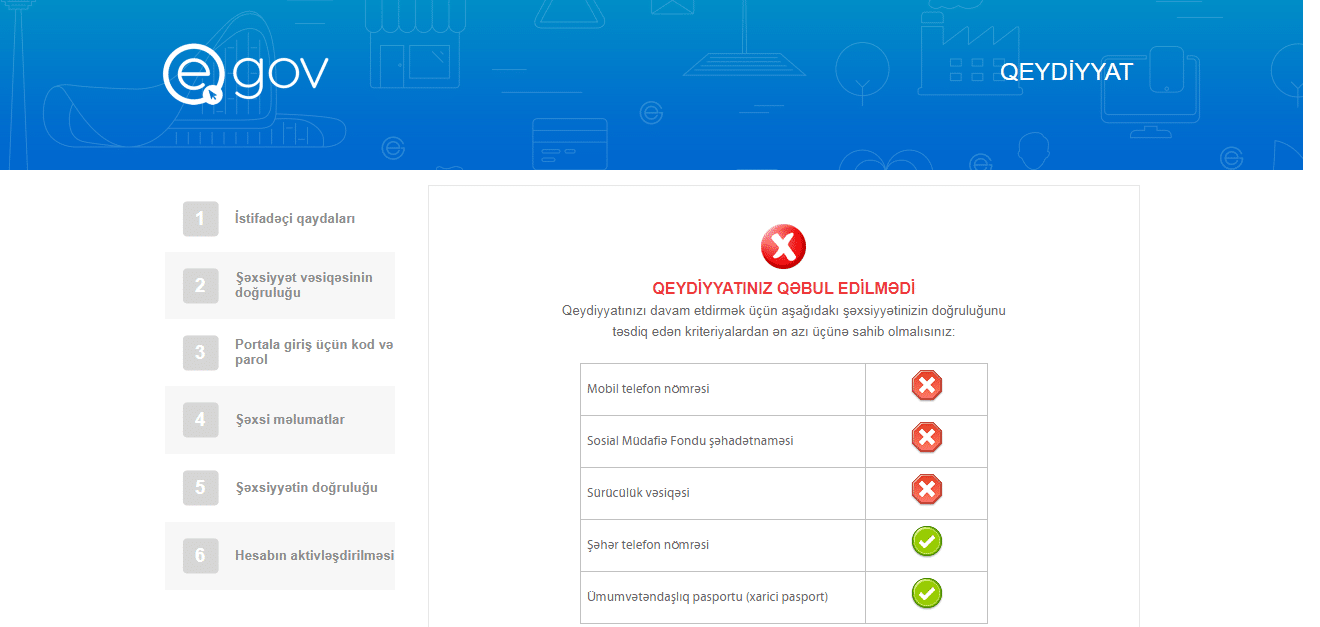Open the Şəxsi məlumatlar step
This screenshot has width=1320, height=627.
[x=290, y=420]
